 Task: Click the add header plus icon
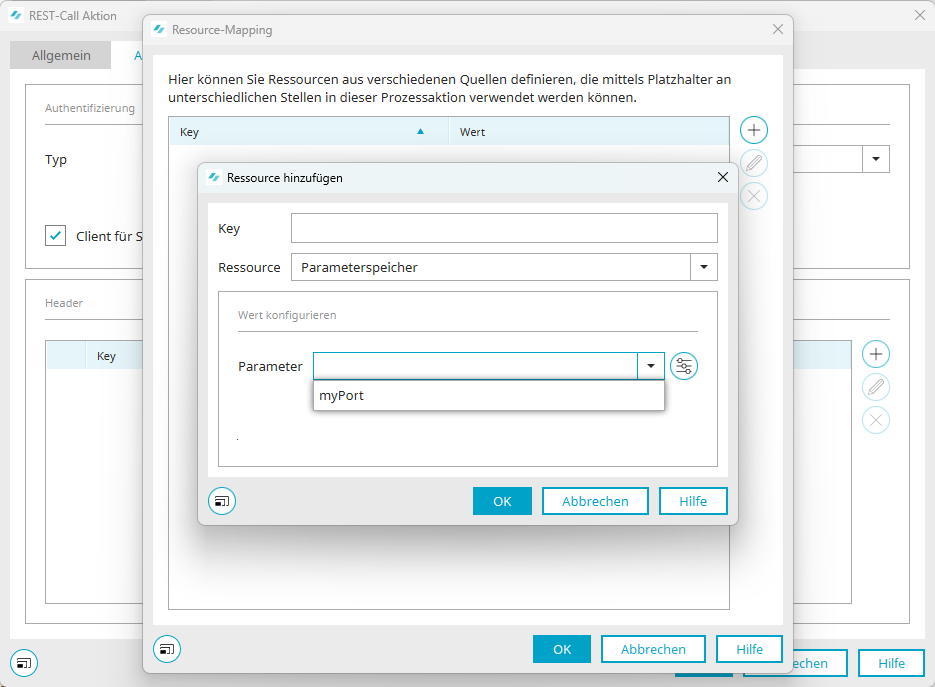pos(876,354)
